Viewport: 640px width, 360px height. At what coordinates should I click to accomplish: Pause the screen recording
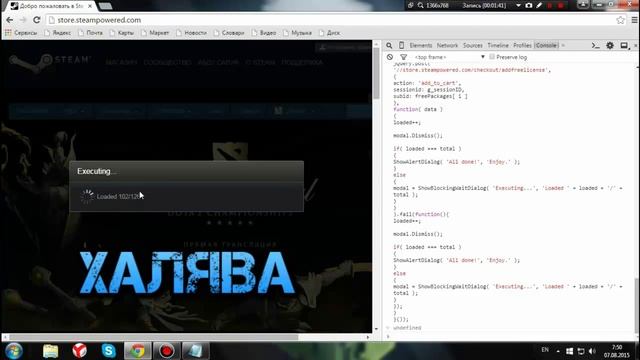click(x=550, y=5)
